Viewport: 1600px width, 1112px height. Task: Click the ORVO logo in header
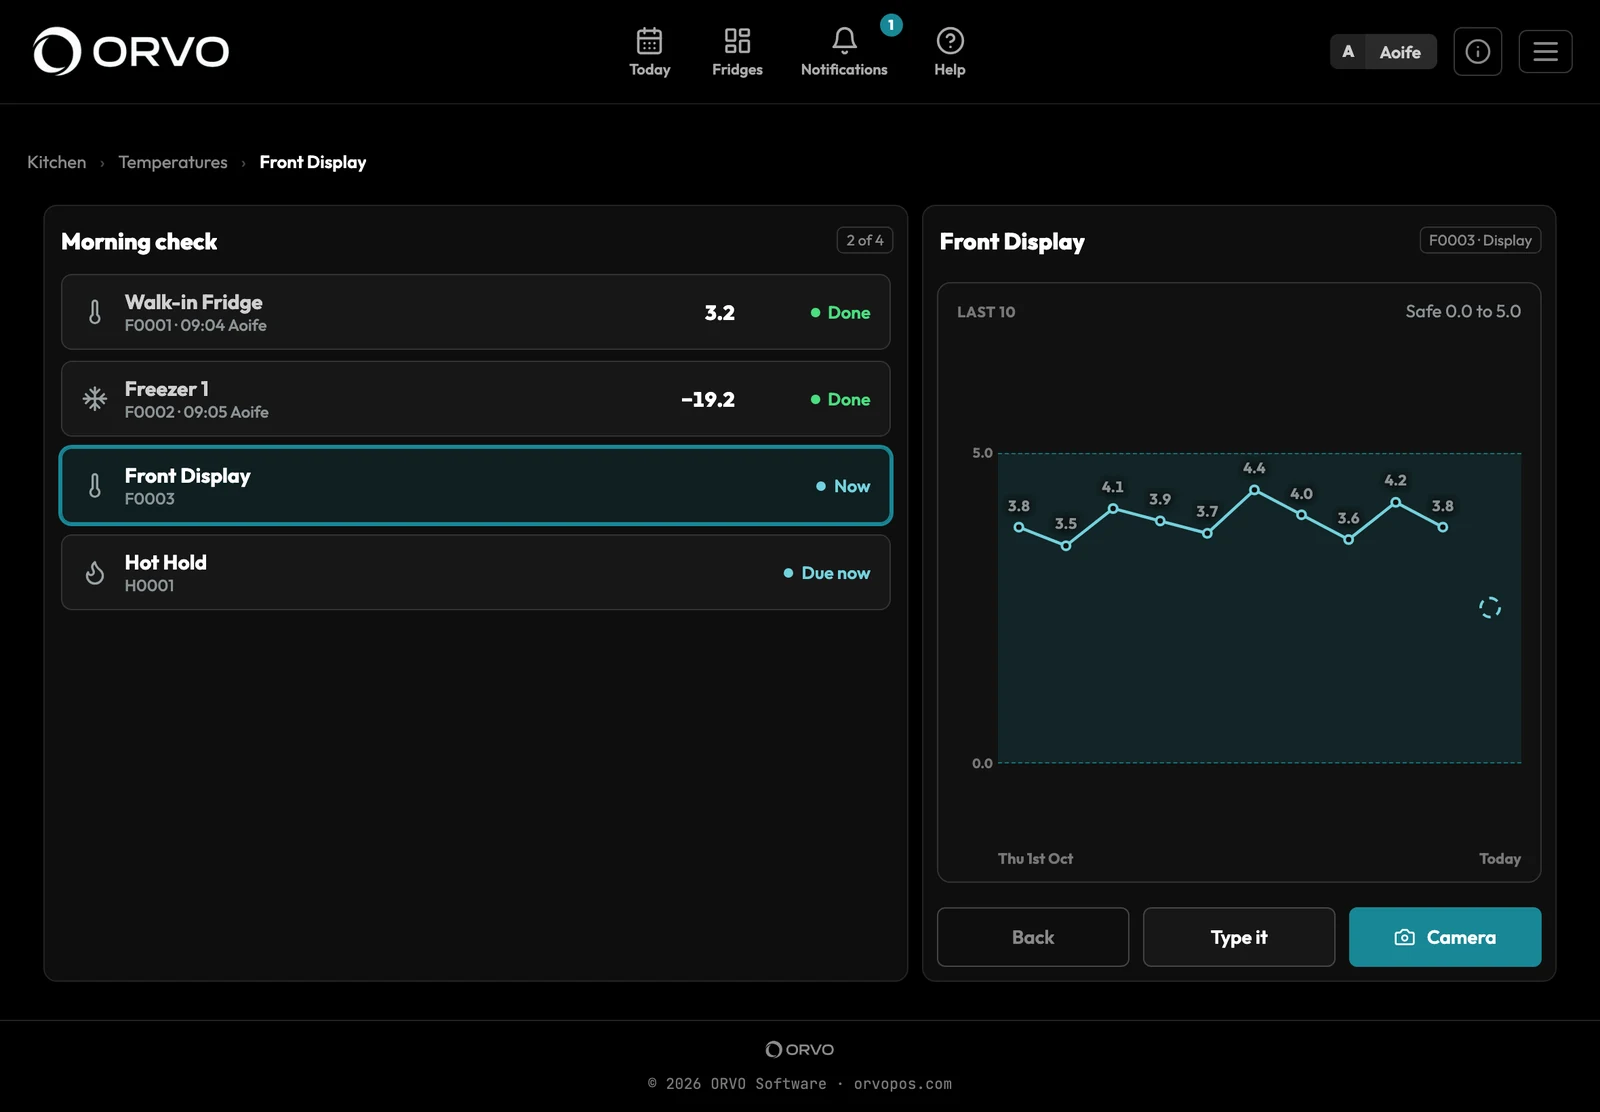[x=131, y=51]
